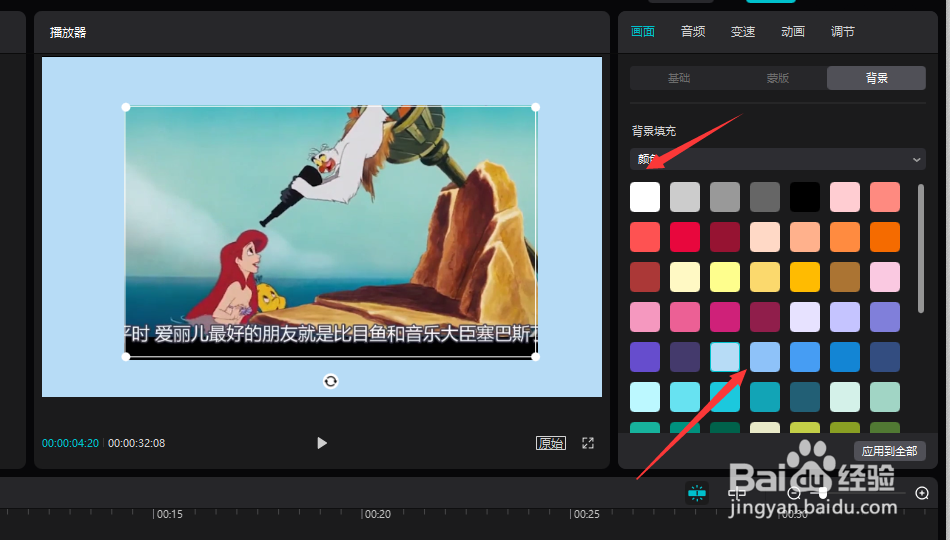950x540 pixels.
Task: Click the 00:15 mark on timeline ruler
Action: (x=170, y=514)
